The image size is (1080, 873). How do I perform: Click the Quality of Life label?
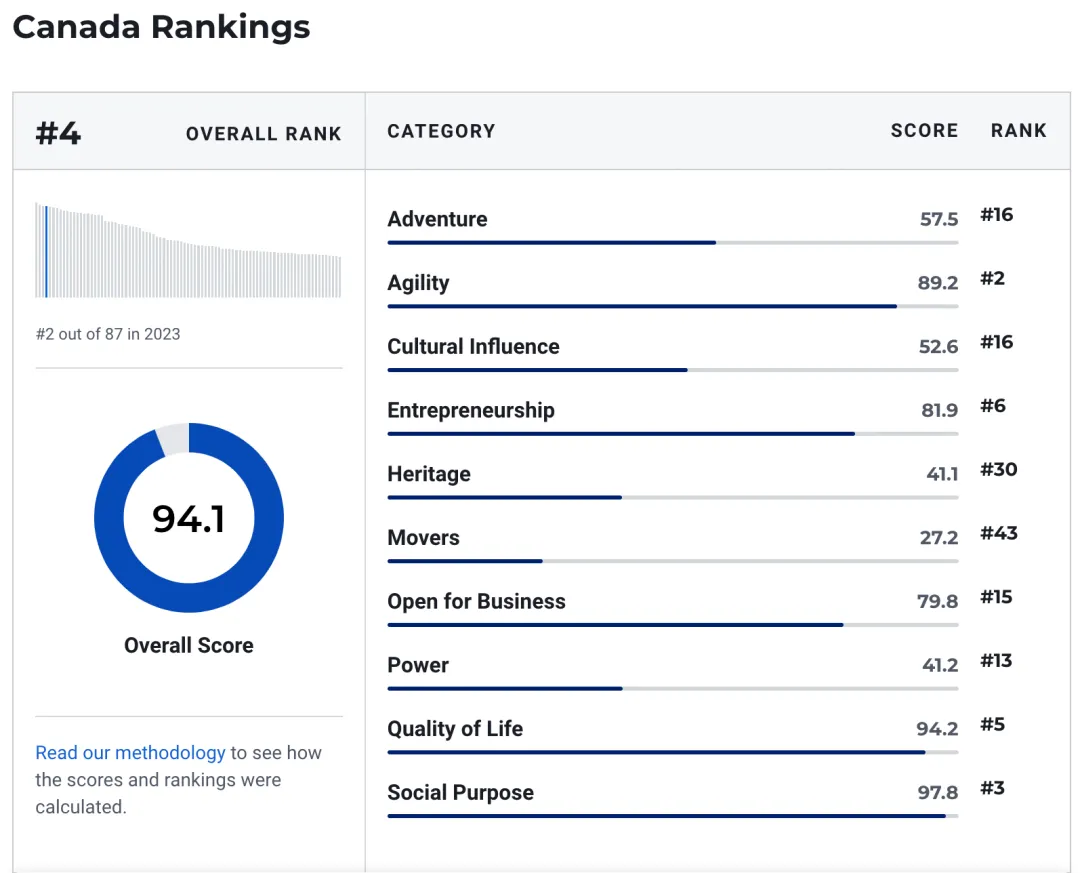click(x=455, y=729)
